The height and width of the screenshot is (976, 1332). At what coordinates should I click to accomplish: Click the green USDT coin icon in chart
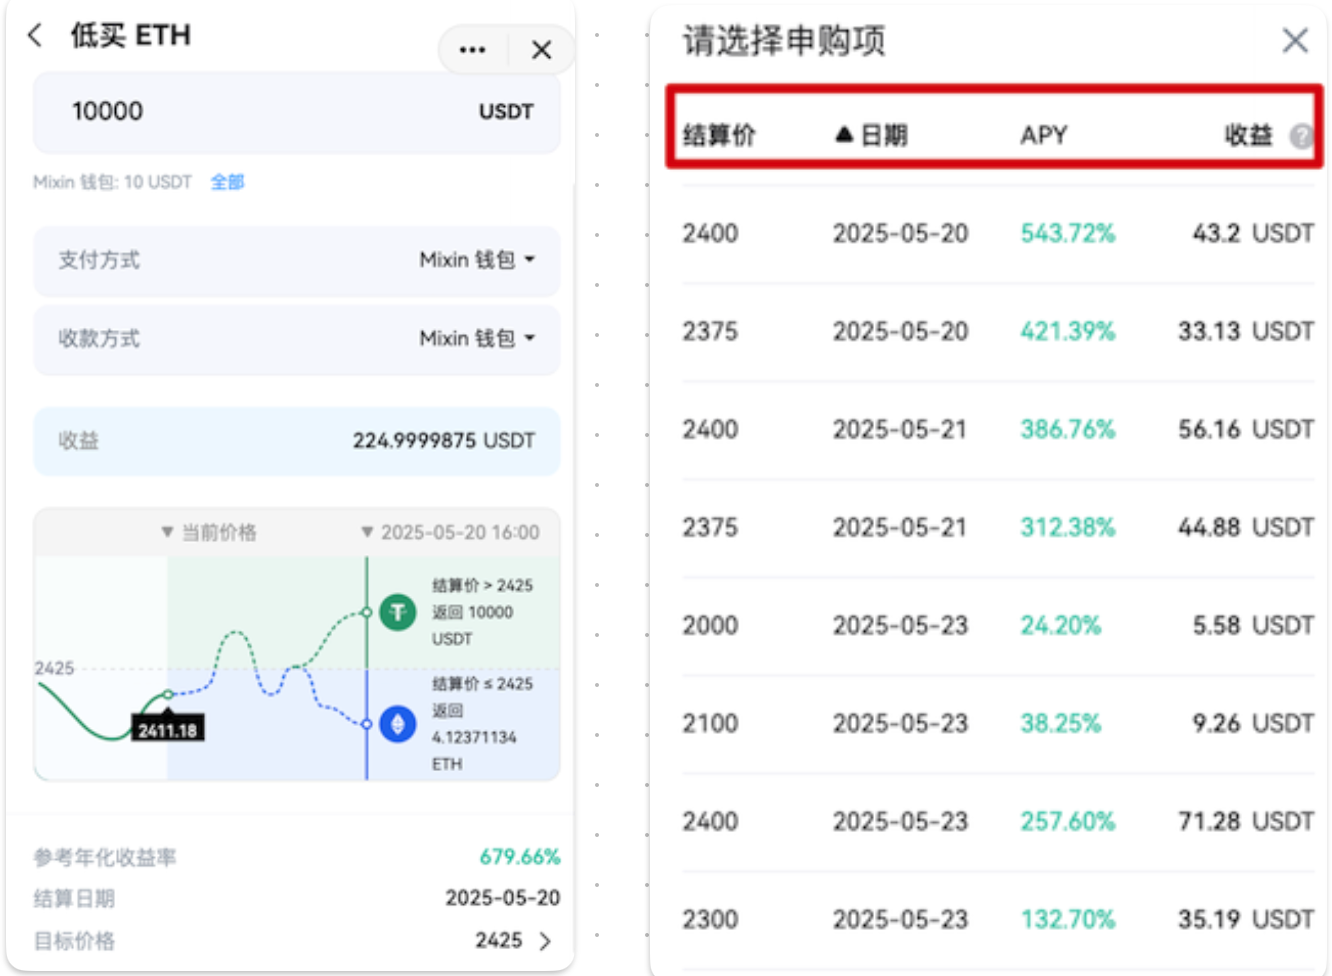coord(398,612)
